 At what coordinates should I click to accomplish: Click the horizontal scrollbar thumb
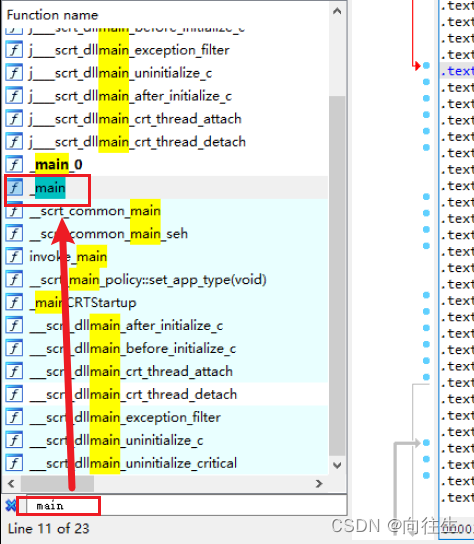(x=57, y=483)
